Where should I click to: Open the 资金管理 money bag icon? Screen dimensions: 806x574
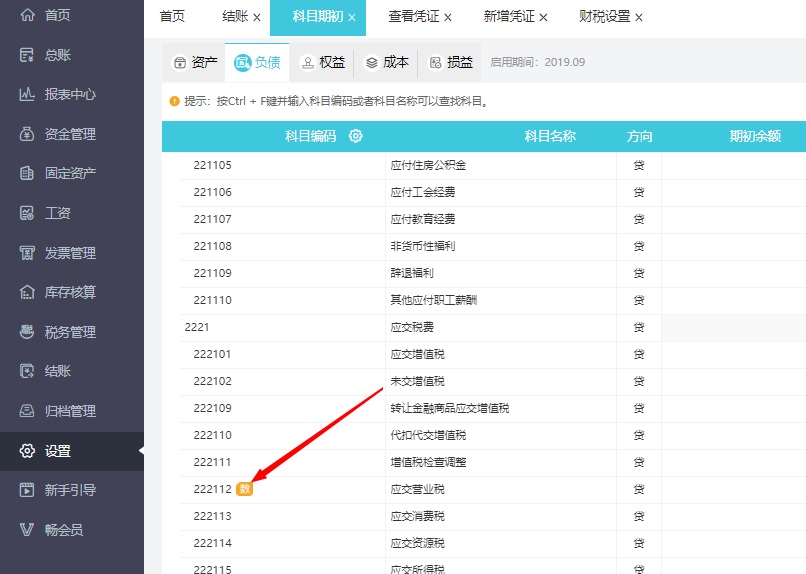coord(27,134)
